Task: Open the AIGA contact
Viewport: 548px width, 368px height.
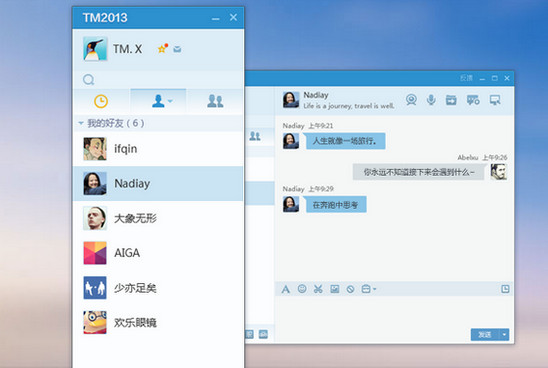Action: coord(158,253)
